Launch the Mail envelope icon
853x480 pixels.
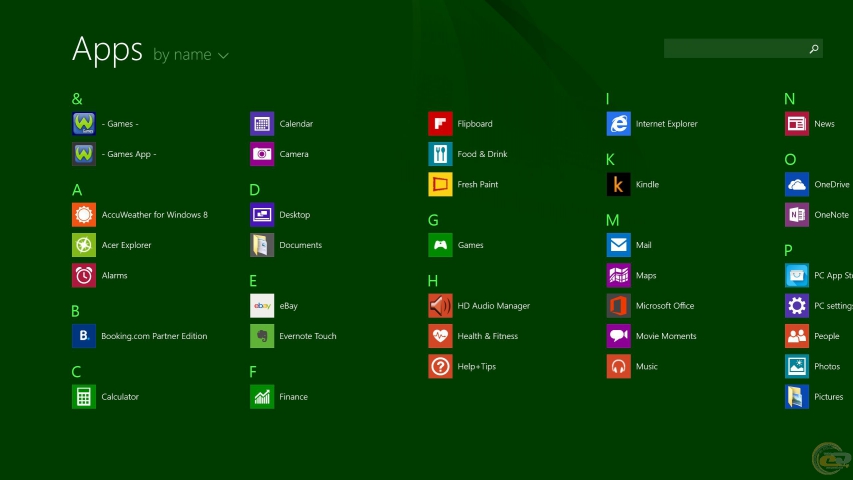[x=619, y=245]
